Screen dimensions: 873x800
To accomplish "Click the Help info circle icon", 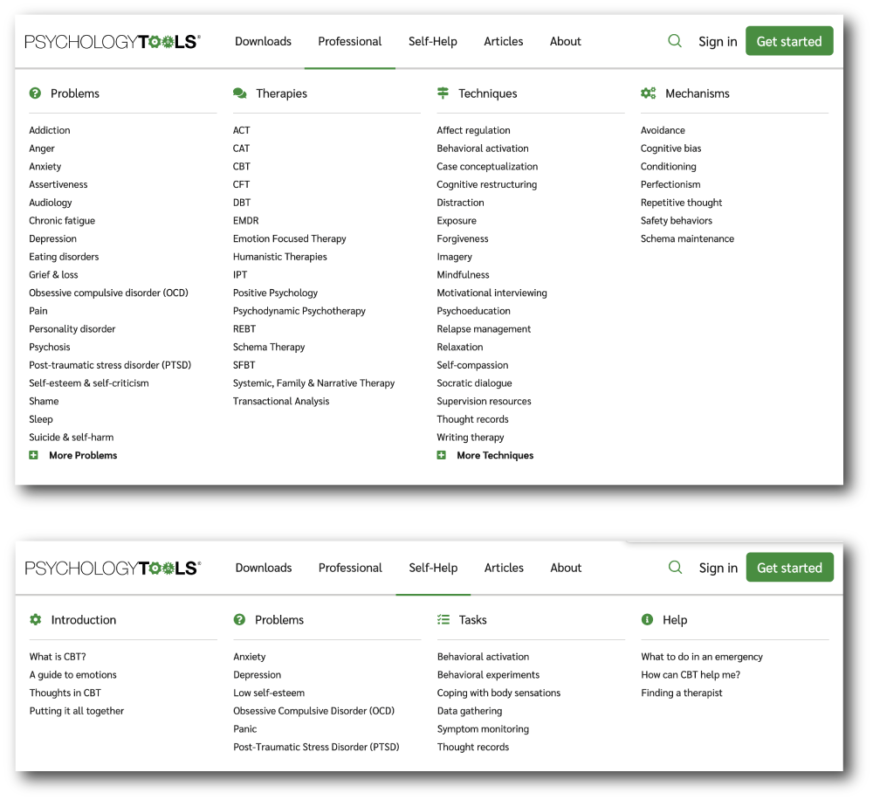I will 647,619.
